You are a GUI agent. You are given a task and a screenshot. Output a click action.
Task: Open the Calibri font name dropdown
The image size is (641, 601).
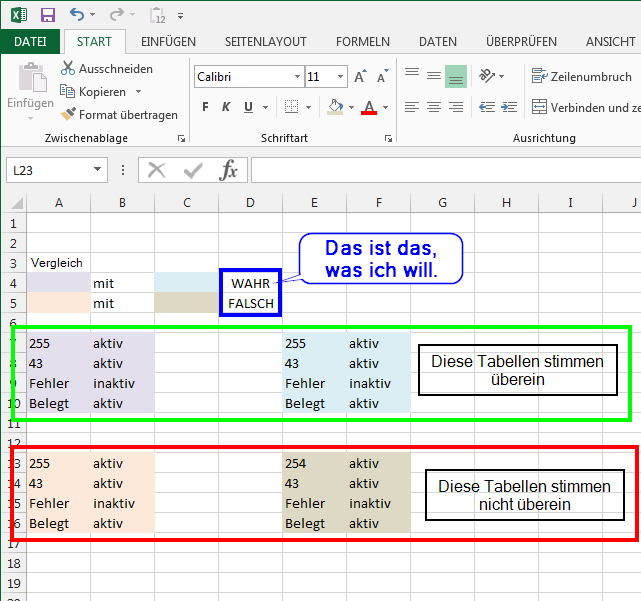coord(298,77)
